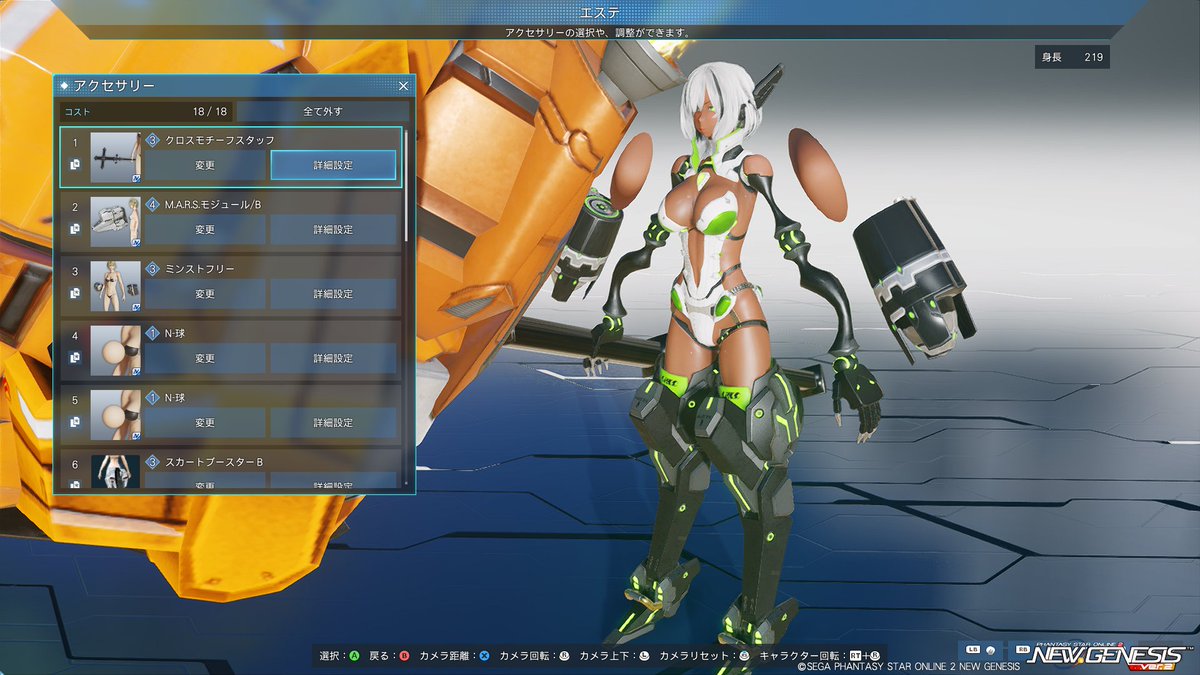Image resolution: width=1200 pixels, height=675 pixels.
Task: Click cost badge 3 beside クロスモチーフスタッフ
Action: tap(153, 140)
